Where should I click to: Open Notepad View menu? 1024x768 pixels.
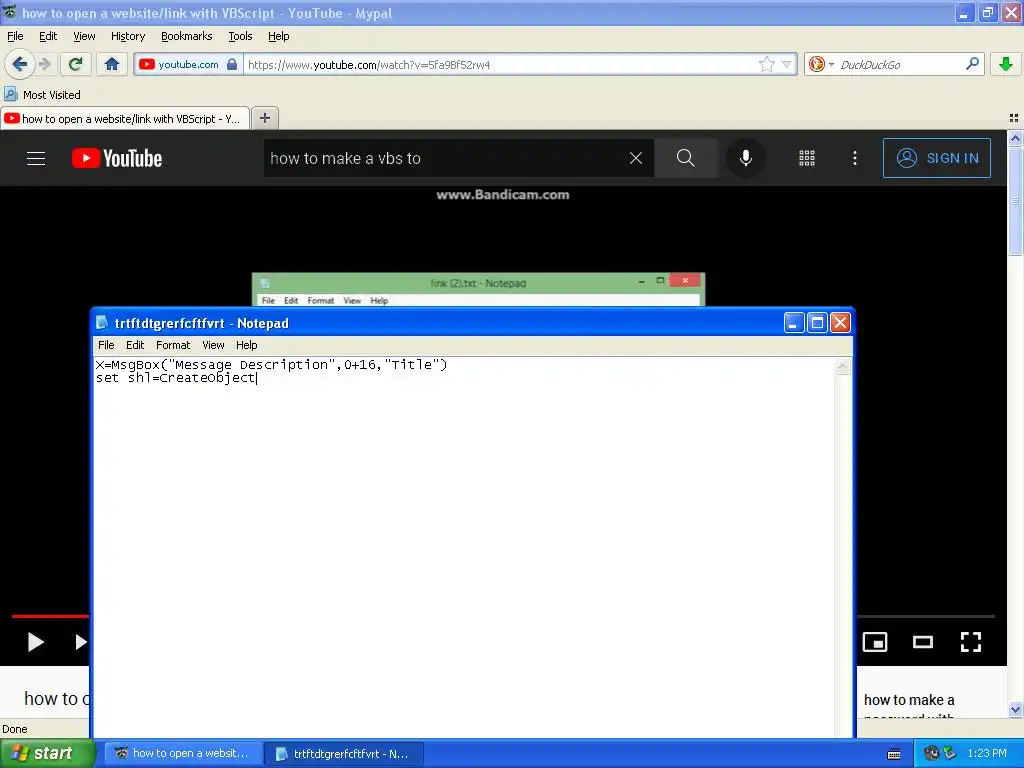[213, 345]
